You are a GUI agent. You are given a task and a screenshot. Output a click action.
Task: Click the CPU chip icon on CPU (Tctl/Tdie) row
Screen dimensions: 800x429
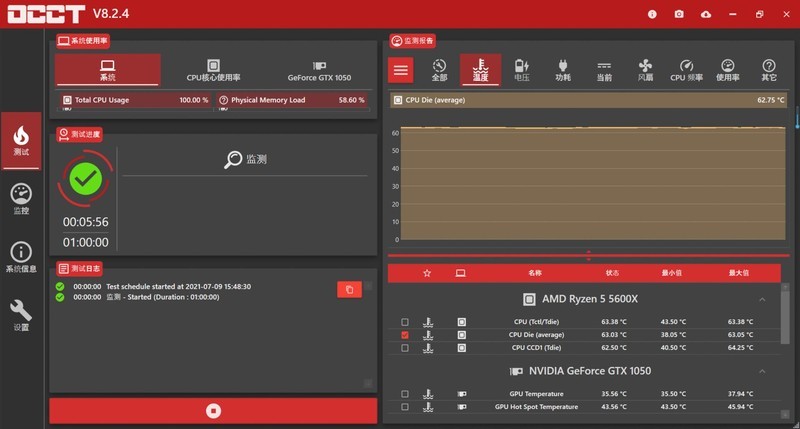pos(462,322)
